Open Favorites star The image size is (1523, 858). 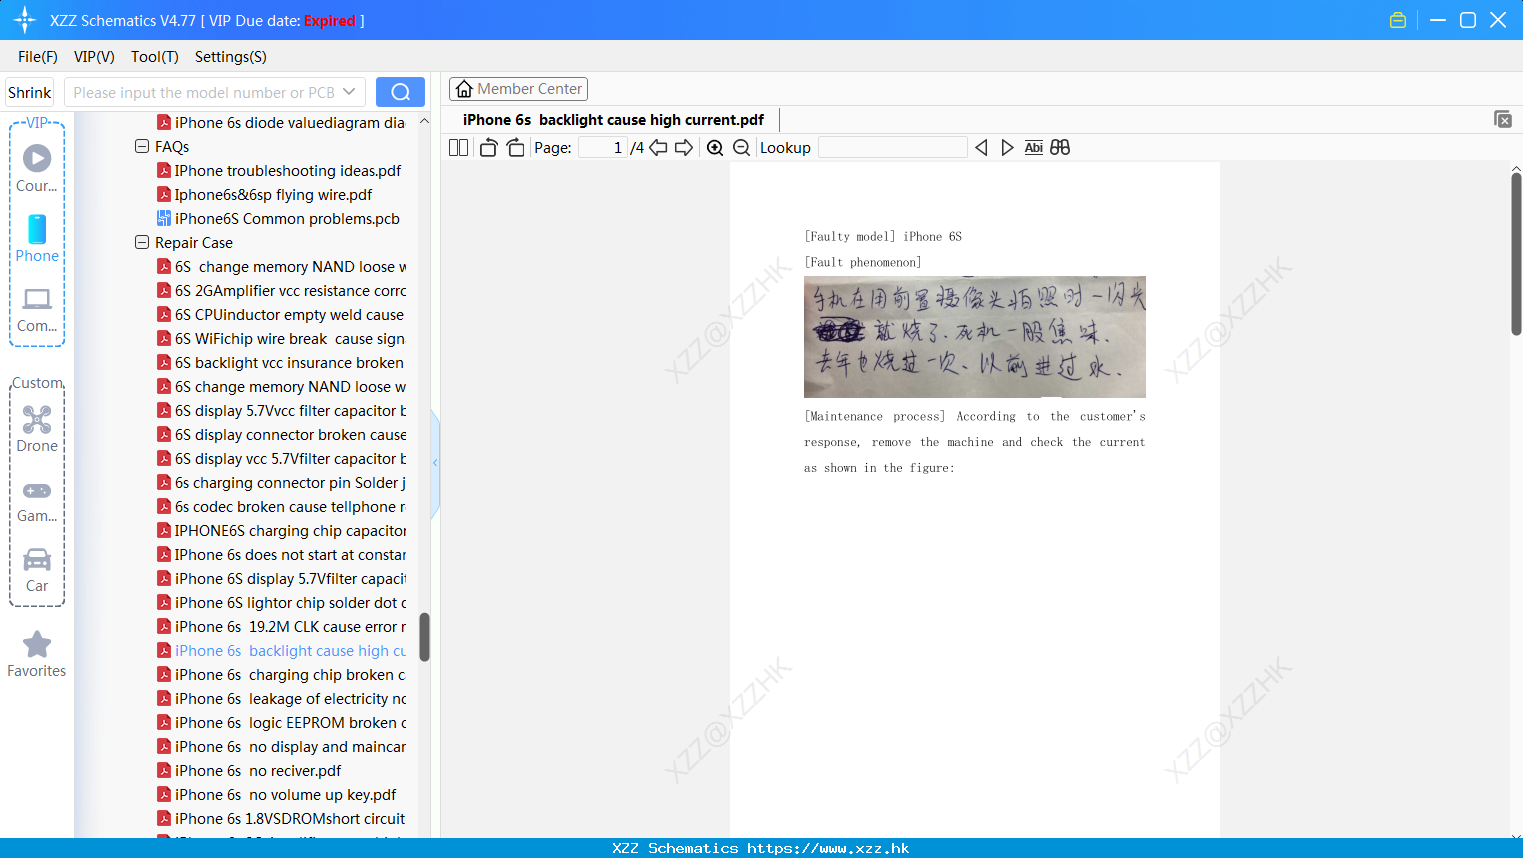pyautogui.click(x=37, y=654)
